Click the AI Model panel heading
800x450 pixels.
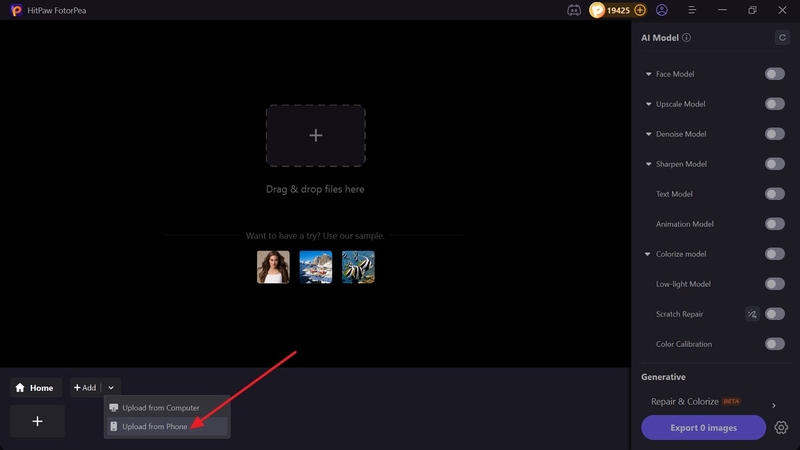click(660, 38)
